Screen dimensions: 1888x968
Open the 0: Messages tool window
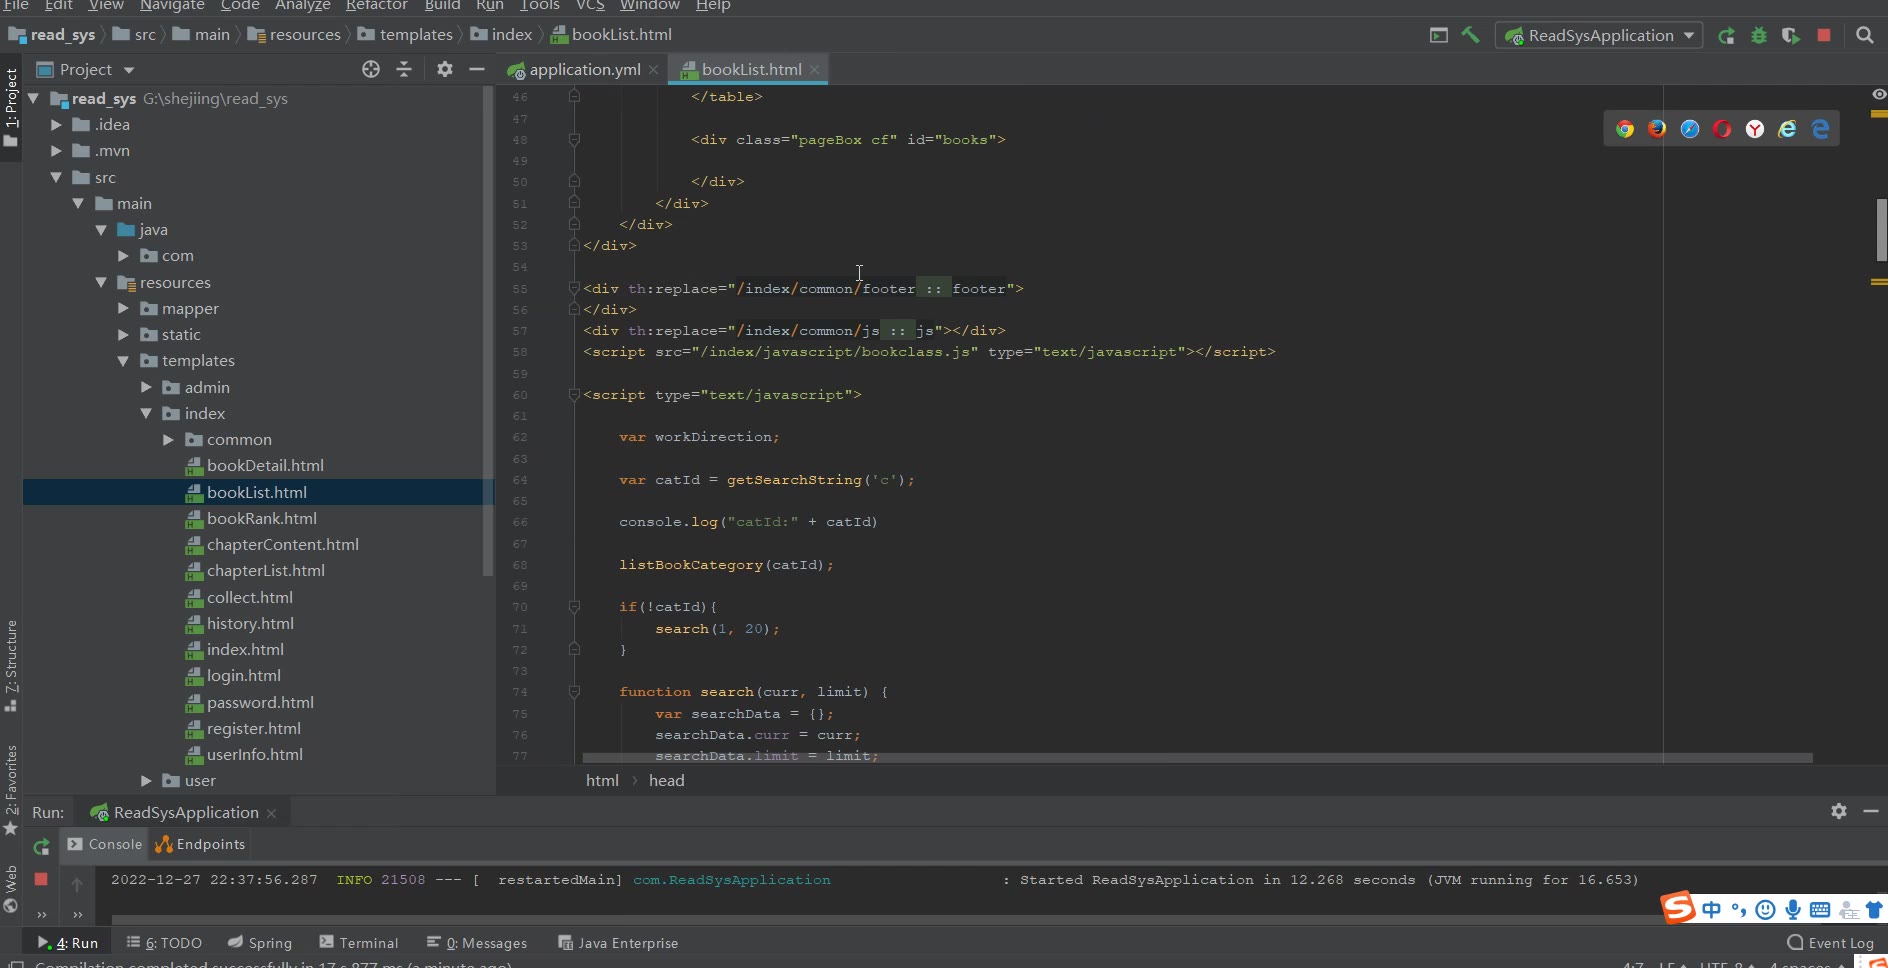pos(477,942)
